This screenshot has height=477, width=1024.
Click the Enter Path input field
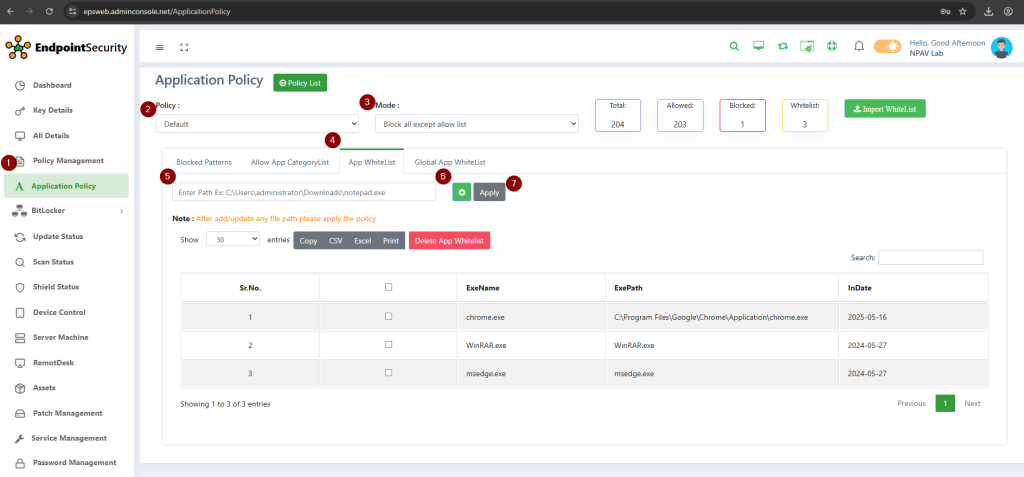coord(304,192)
